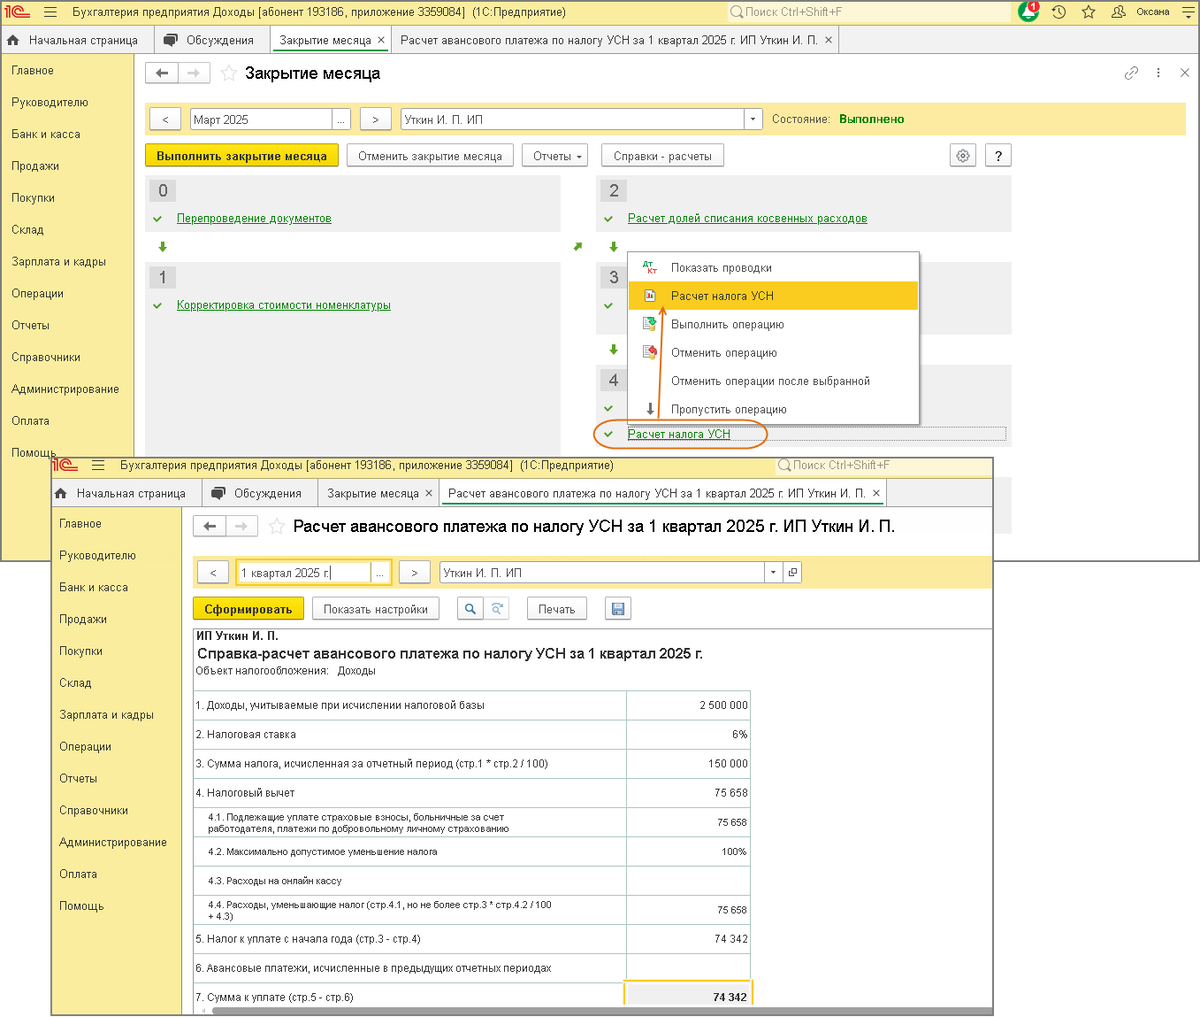Open the history clock icon in title bar
The height and width of the screenshot is (1017, 1200).
pos(1059,12)
